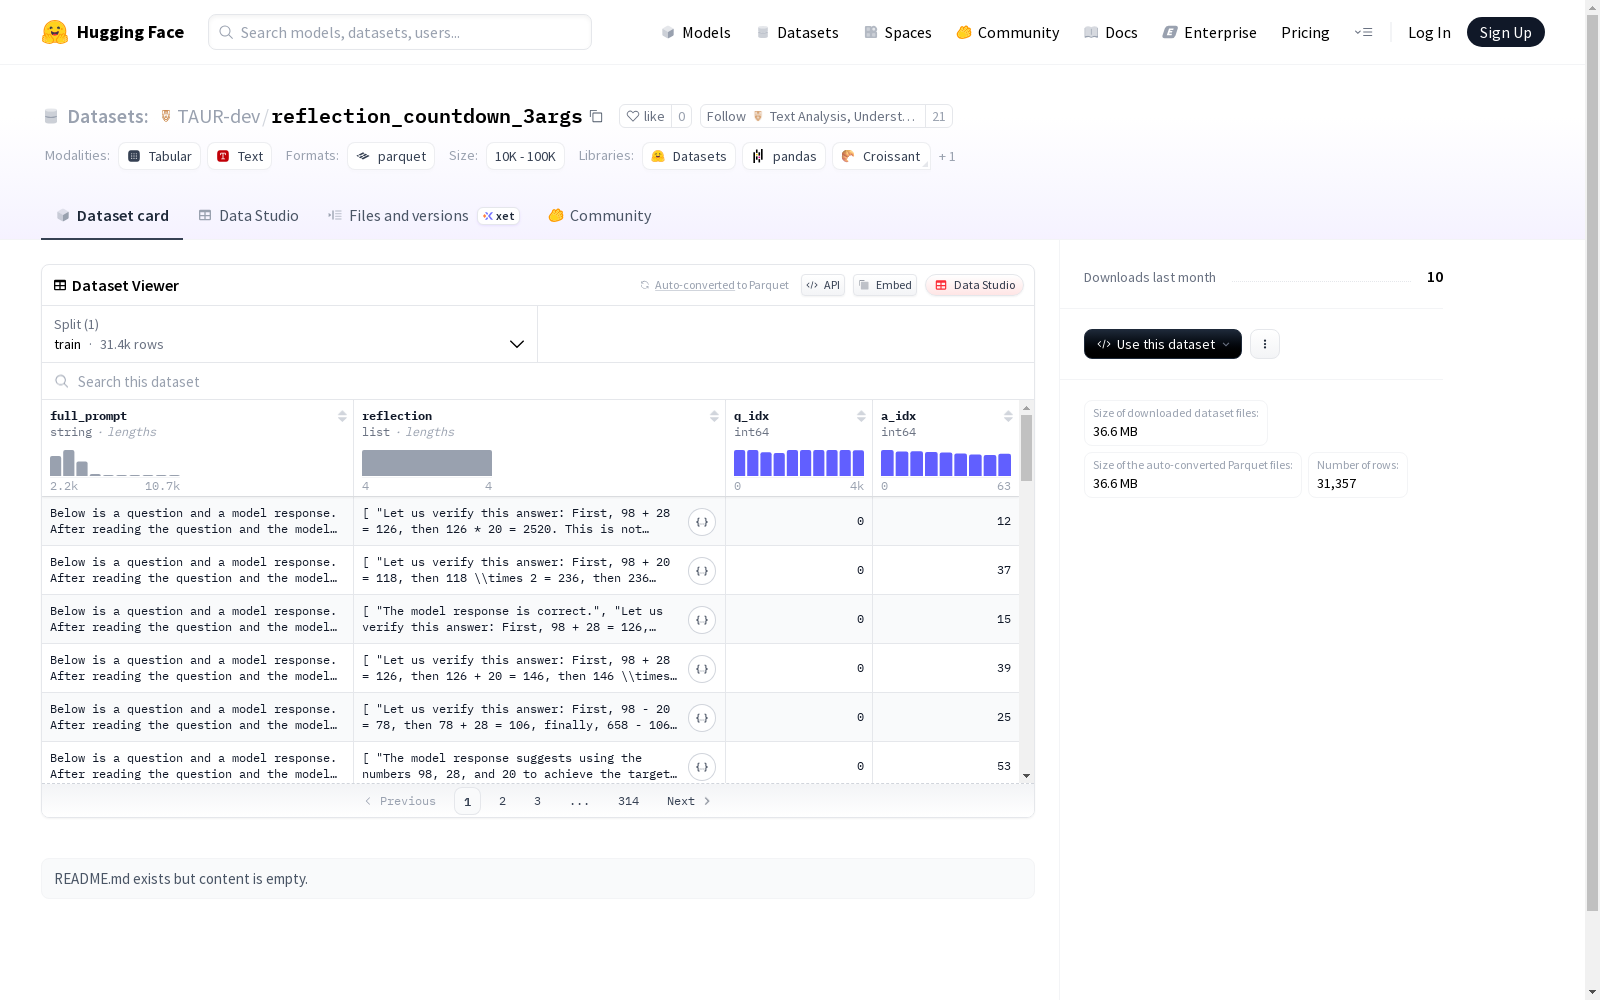
Task: Expand the reflection cell for row with a_idx 53
Action: (x=702, y=767)
